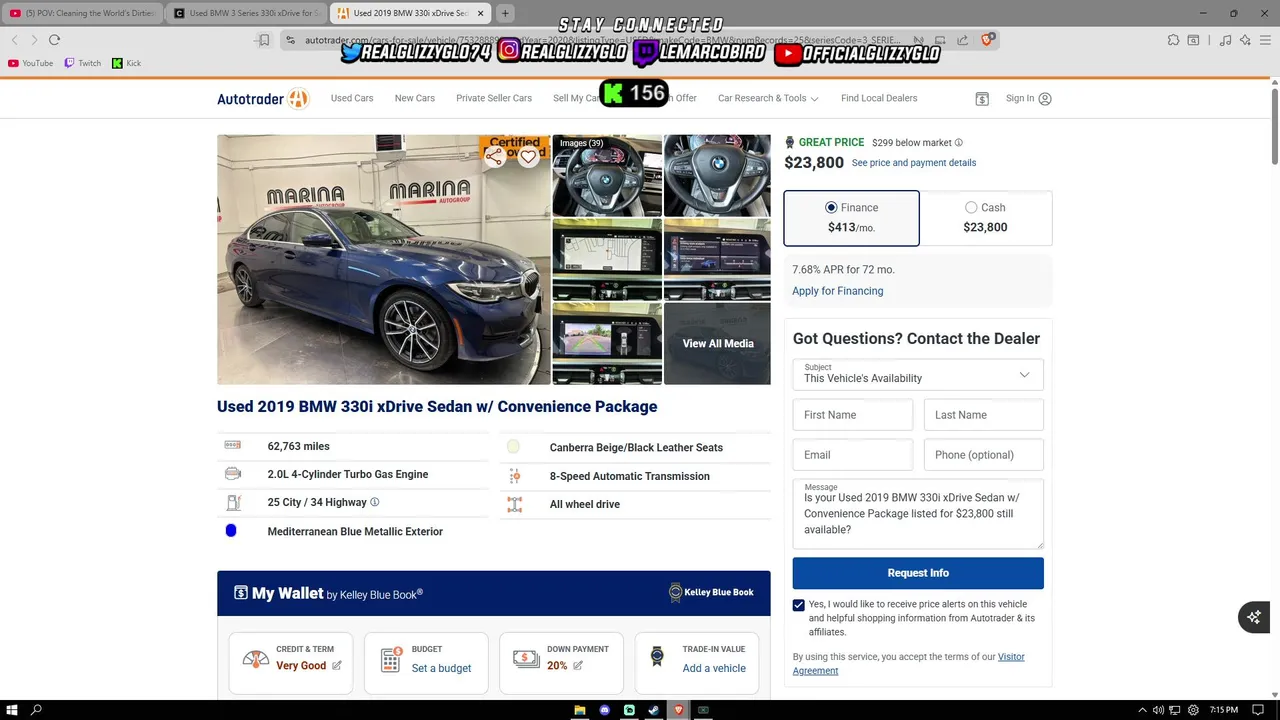Open Brave browser taskbar icon
This screenshot has width=1280, height=720.
coord(679,710)
